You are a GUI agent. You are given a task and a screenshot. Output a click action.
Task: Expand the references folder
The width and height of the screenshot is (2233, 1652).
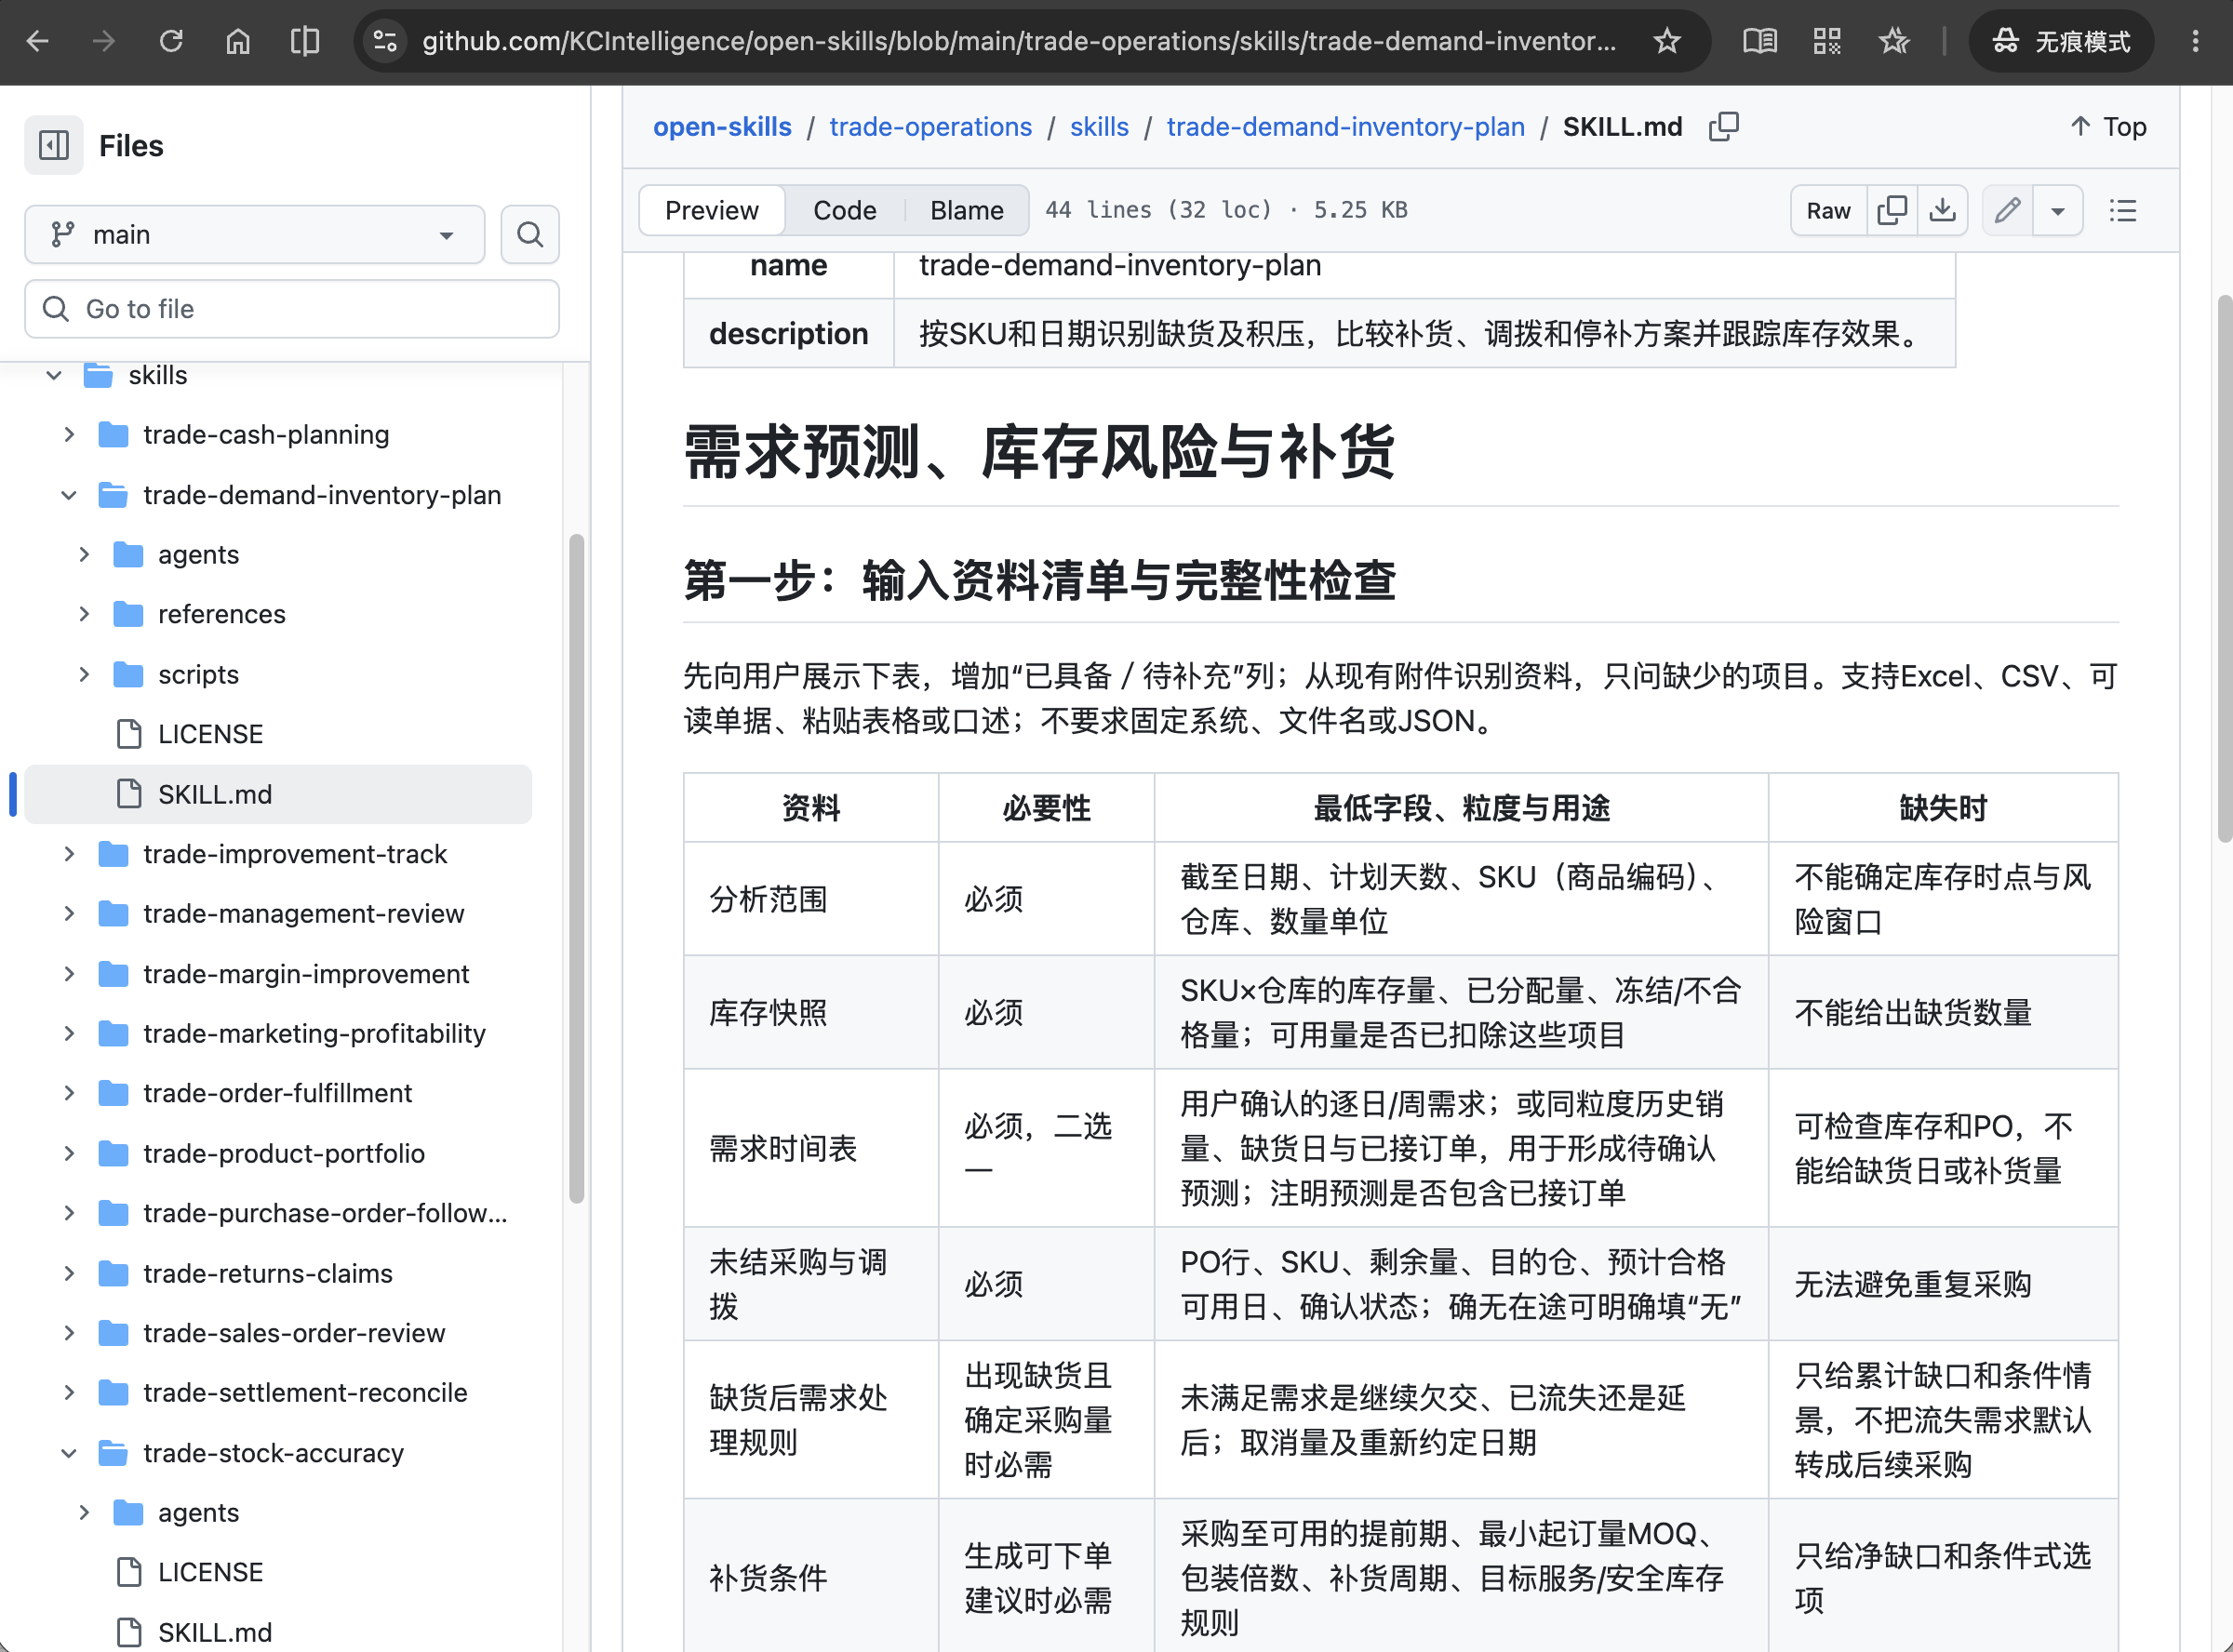pos(84,614)
